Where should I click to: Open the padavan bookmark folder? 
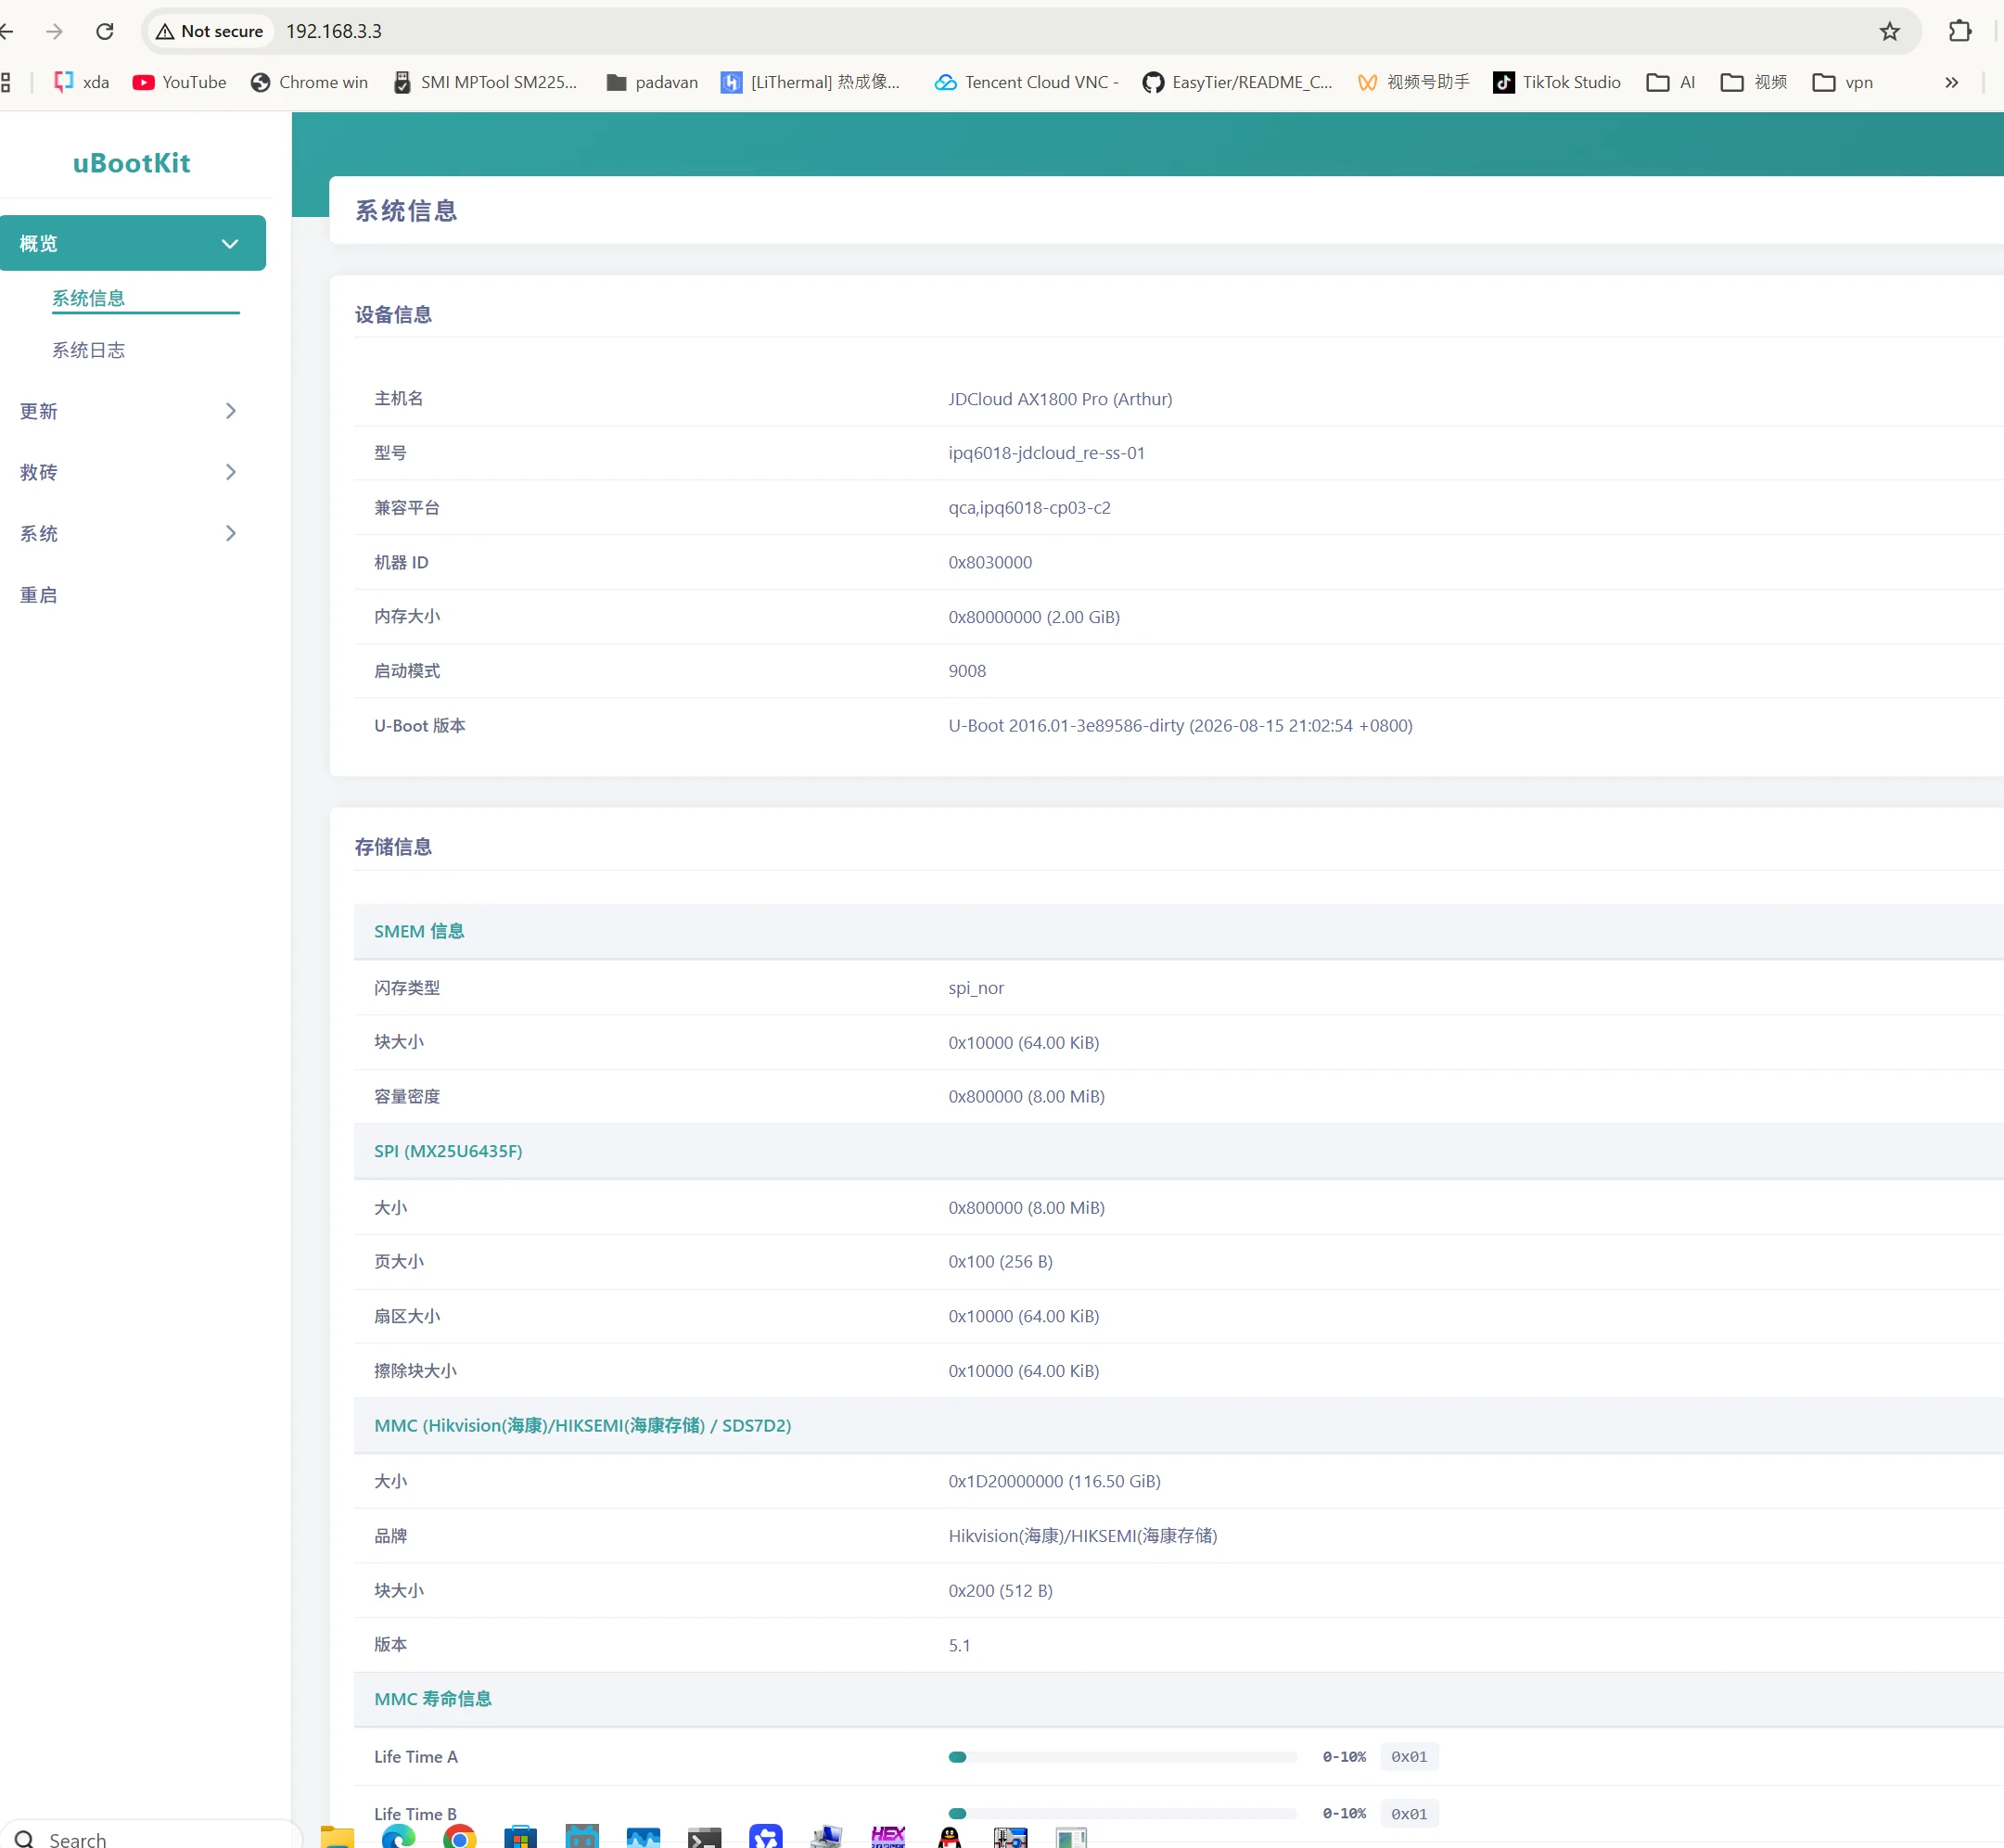[652, 82]
